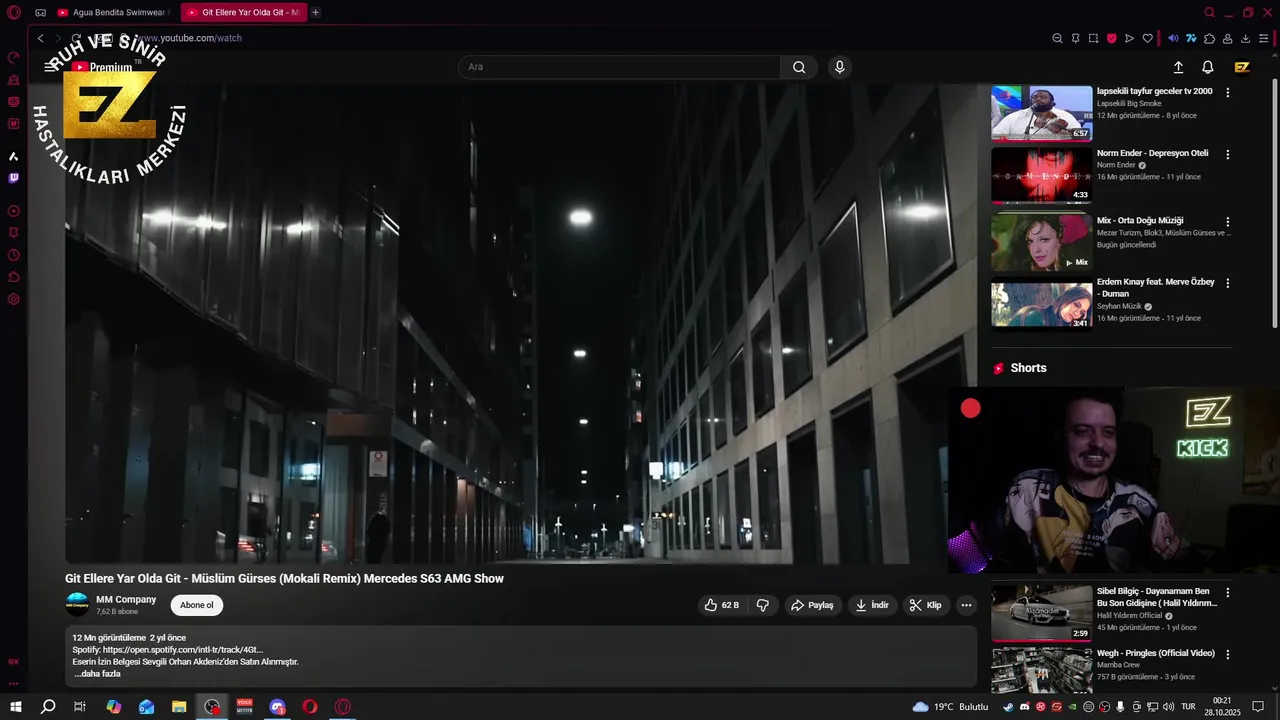Open more actions ellipsis under video
1280x720 pixels.
pyautogui.click(x=966, y=605)
